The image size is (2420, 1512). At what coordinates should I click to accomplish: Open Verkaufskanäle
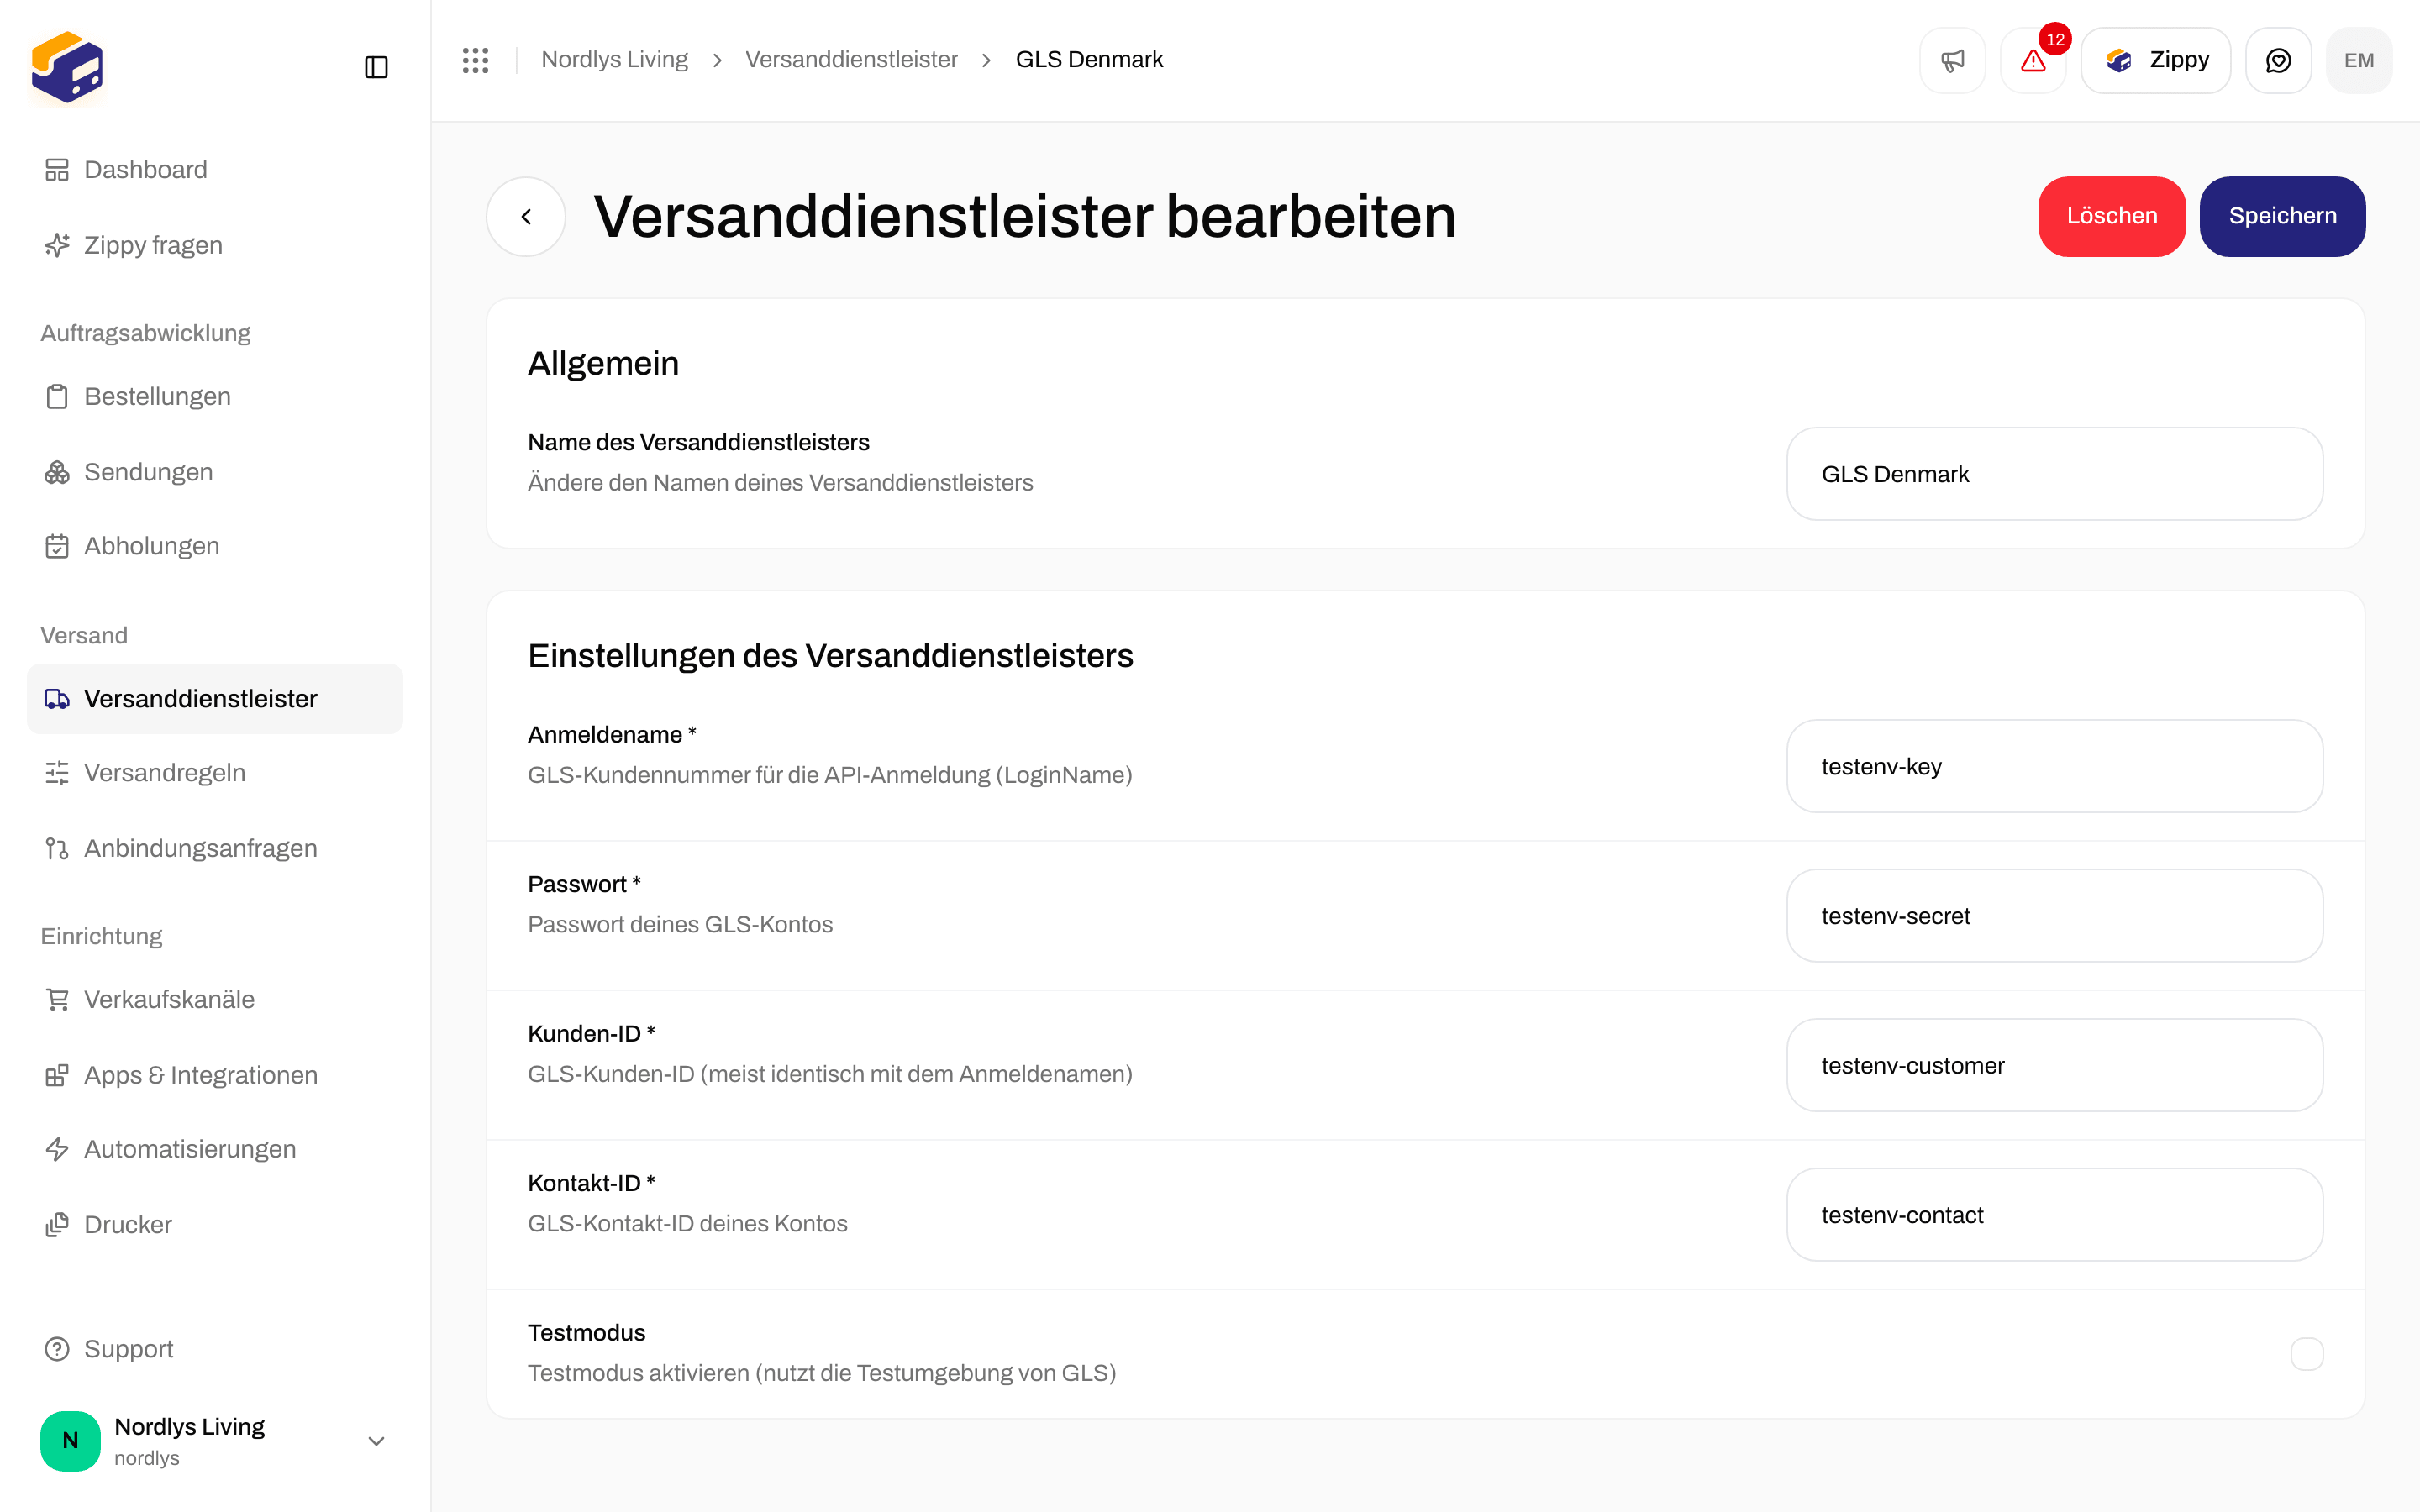(x=215, y=999)
